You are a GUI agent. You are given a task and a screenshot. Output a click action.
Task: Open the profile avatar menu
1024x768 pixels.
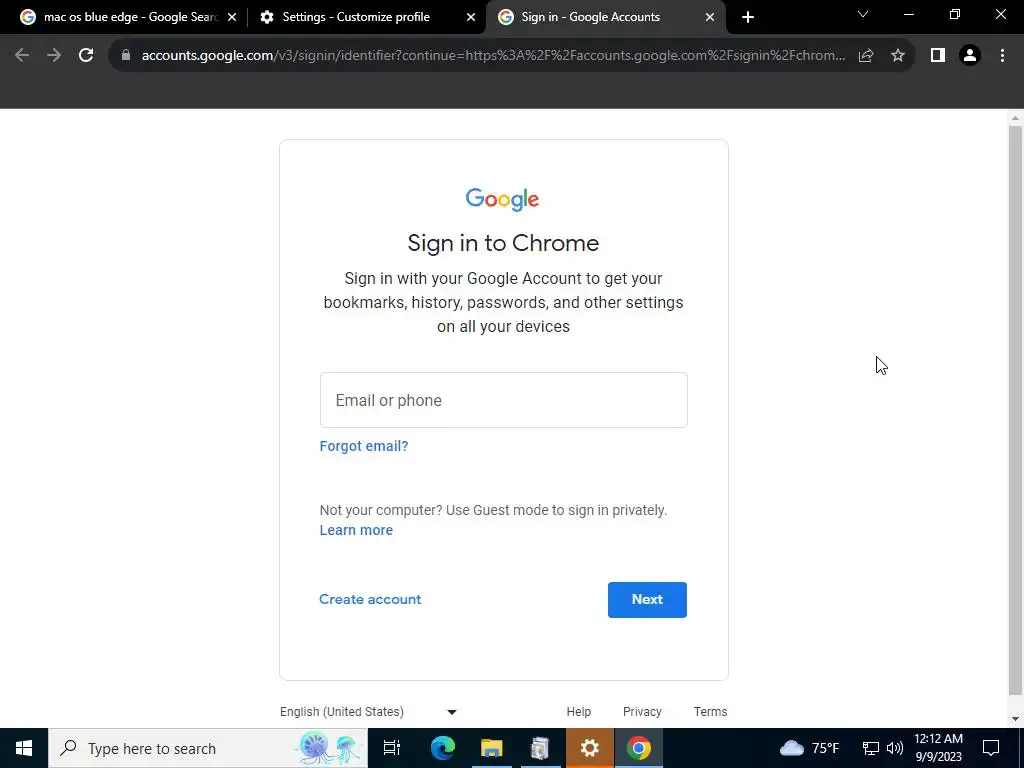pyautogui.click(x=970, y=56)
